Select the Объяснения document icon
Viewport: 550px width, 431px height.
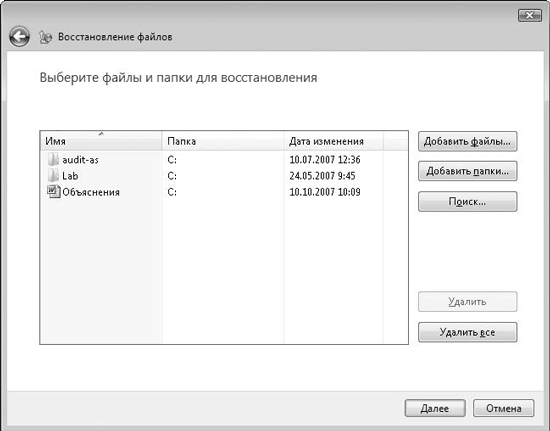coord(53,191)
